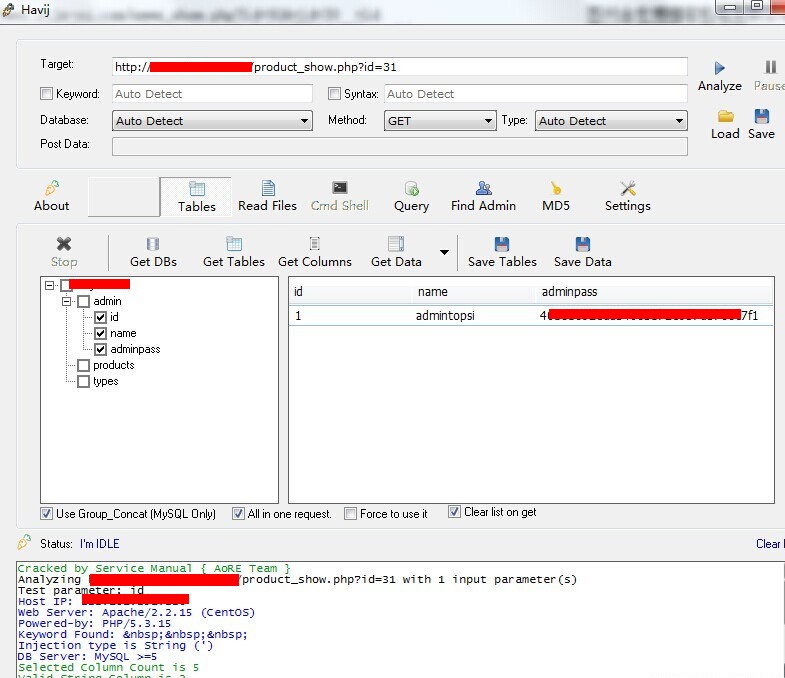Viewport: 785px width, 678px height.
Task: Enable Force to use it checkbox
Action: 350,514
